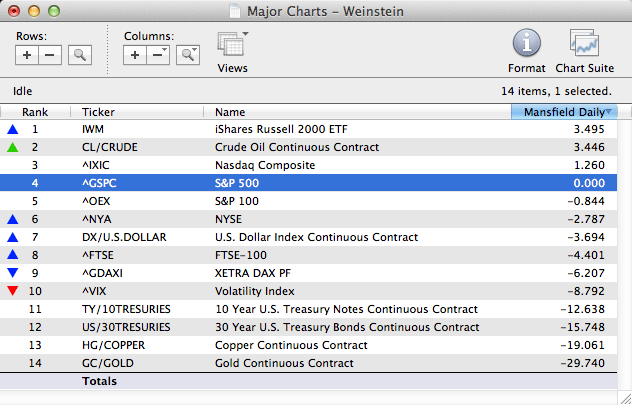Click the Name column header
The height and width of the screenshot is (405, 632).
click(355, 112)
